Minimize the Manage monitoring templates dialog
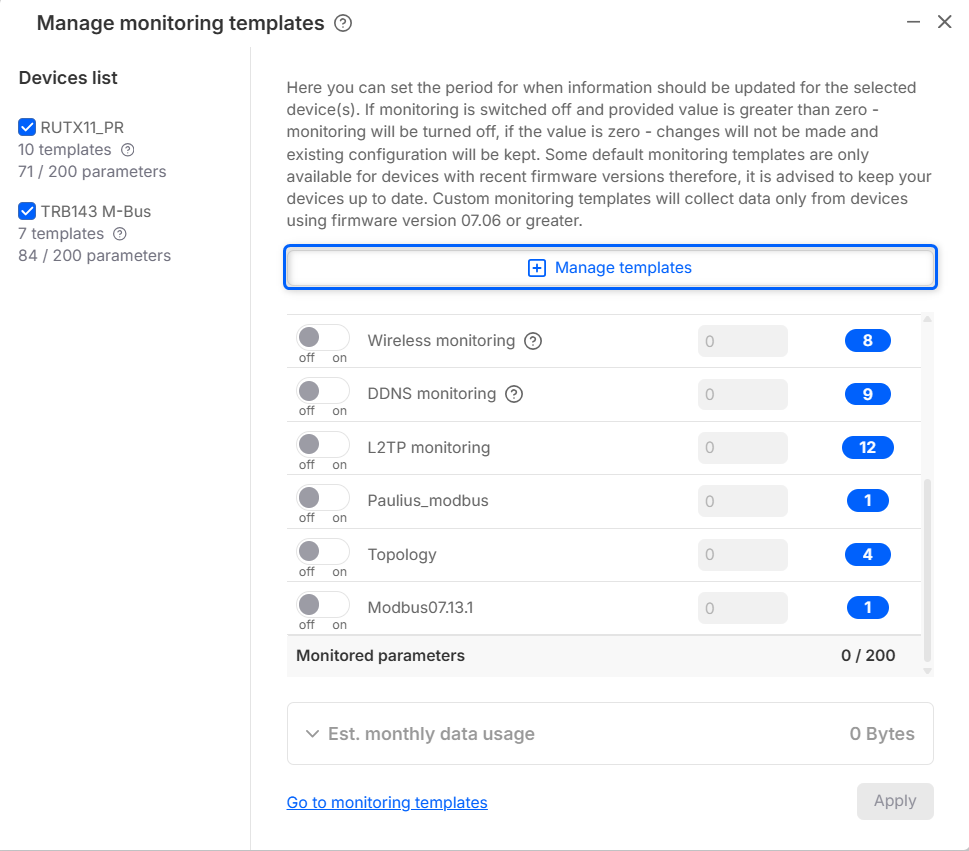 pos(912,22)
